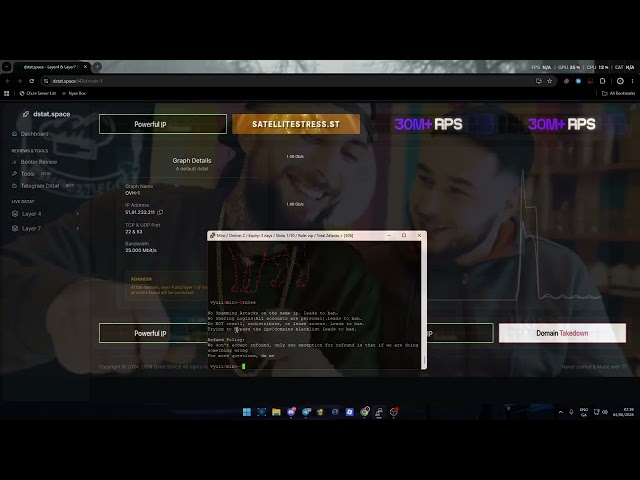Viewport: 640px width, 480px height.
Task: Open the Chrome profile icon
Action: [x=620, y=81]
